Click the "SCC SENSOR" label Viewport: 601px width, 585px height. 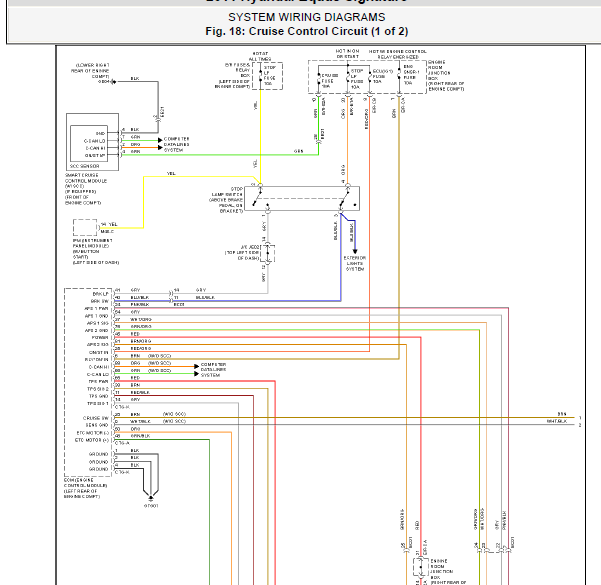pyautogui.click(x=84, y=166)
